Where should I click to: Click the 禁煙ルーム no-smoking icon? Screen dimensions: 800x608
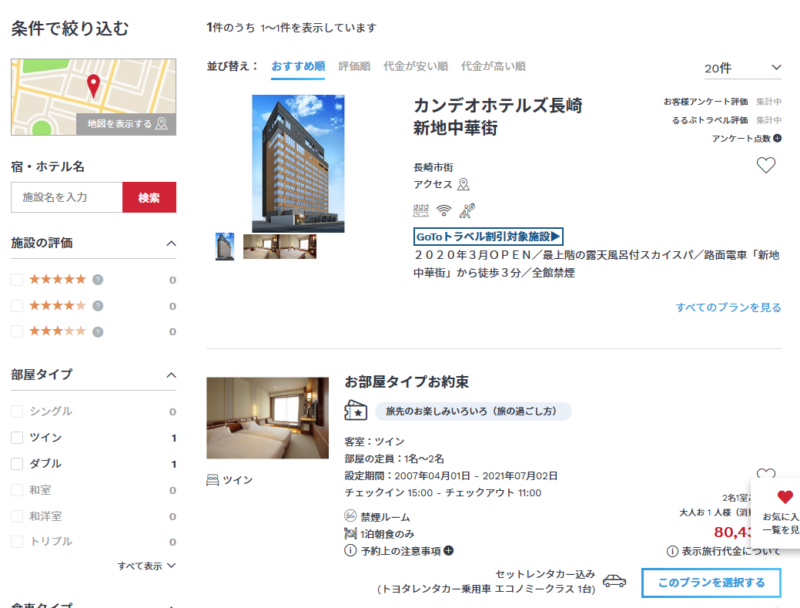click(350, 516)
